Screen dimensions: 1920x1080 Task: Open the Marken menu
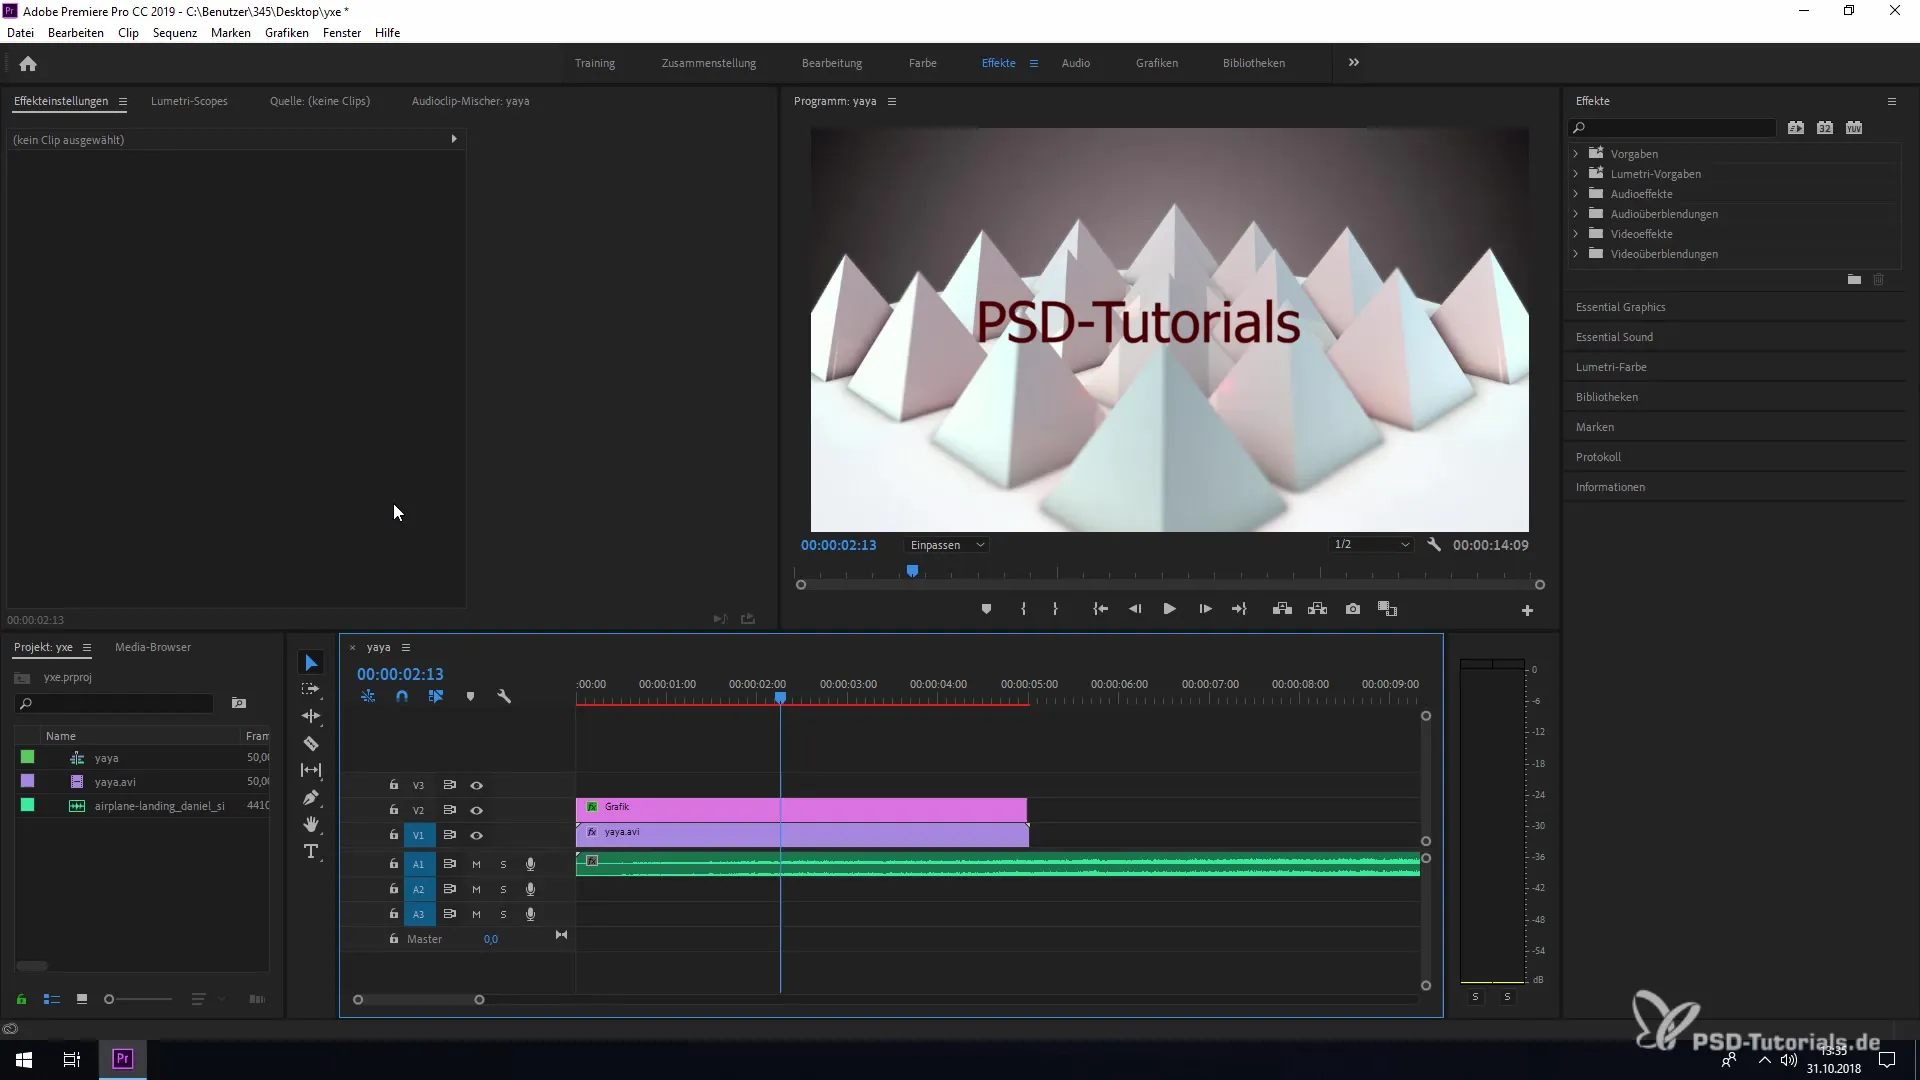click(231, 33)
